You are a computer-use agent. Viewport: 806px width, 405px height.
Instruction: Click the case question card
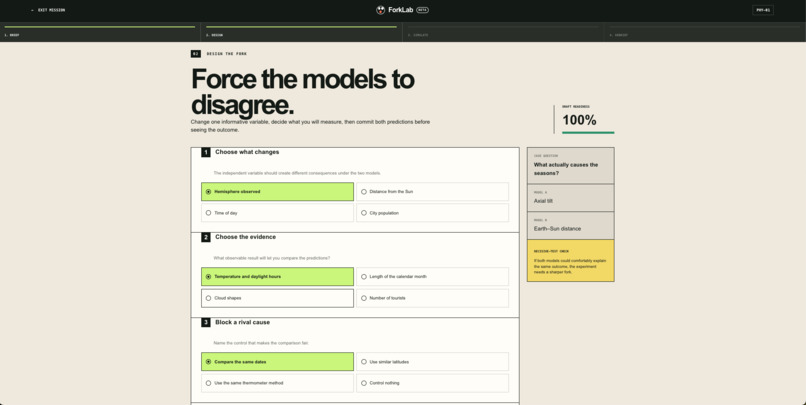point(571,165)
